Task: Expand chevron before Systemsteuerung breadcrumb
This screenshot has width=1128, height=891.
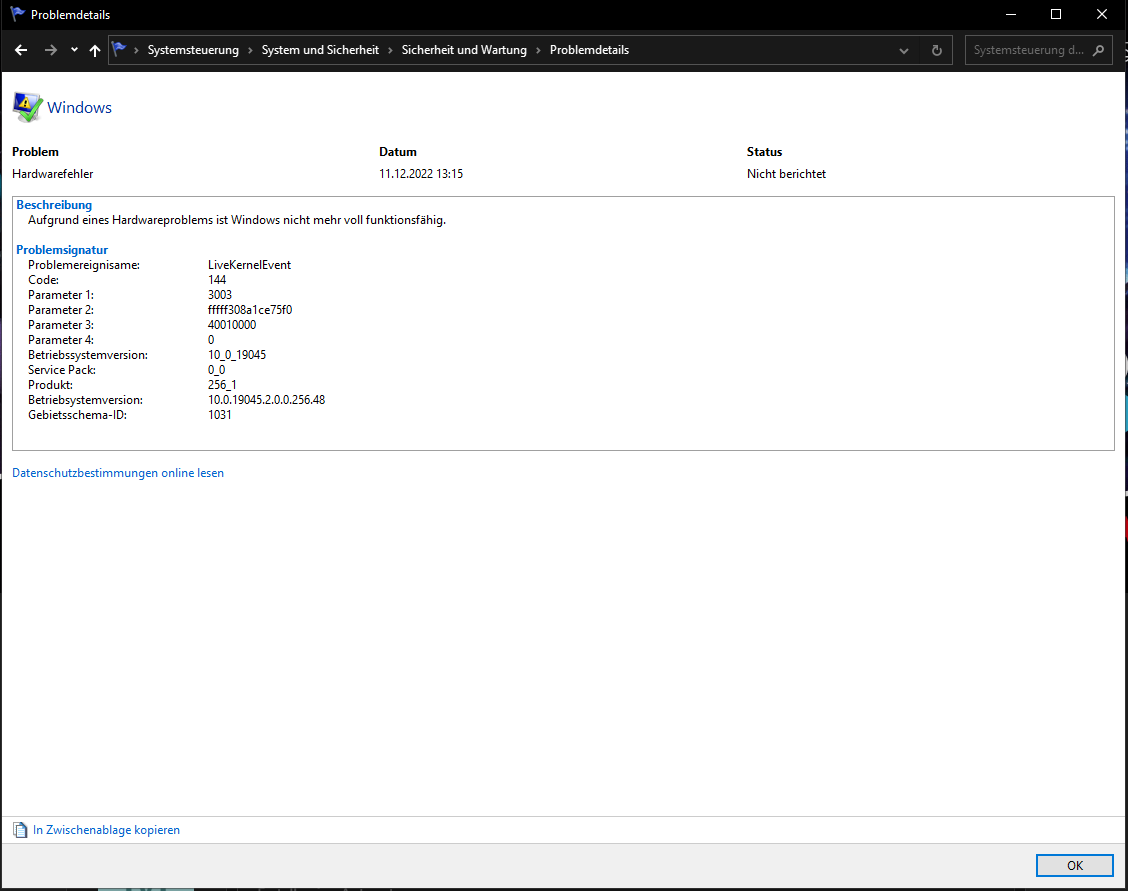Action: coord(137,50)
